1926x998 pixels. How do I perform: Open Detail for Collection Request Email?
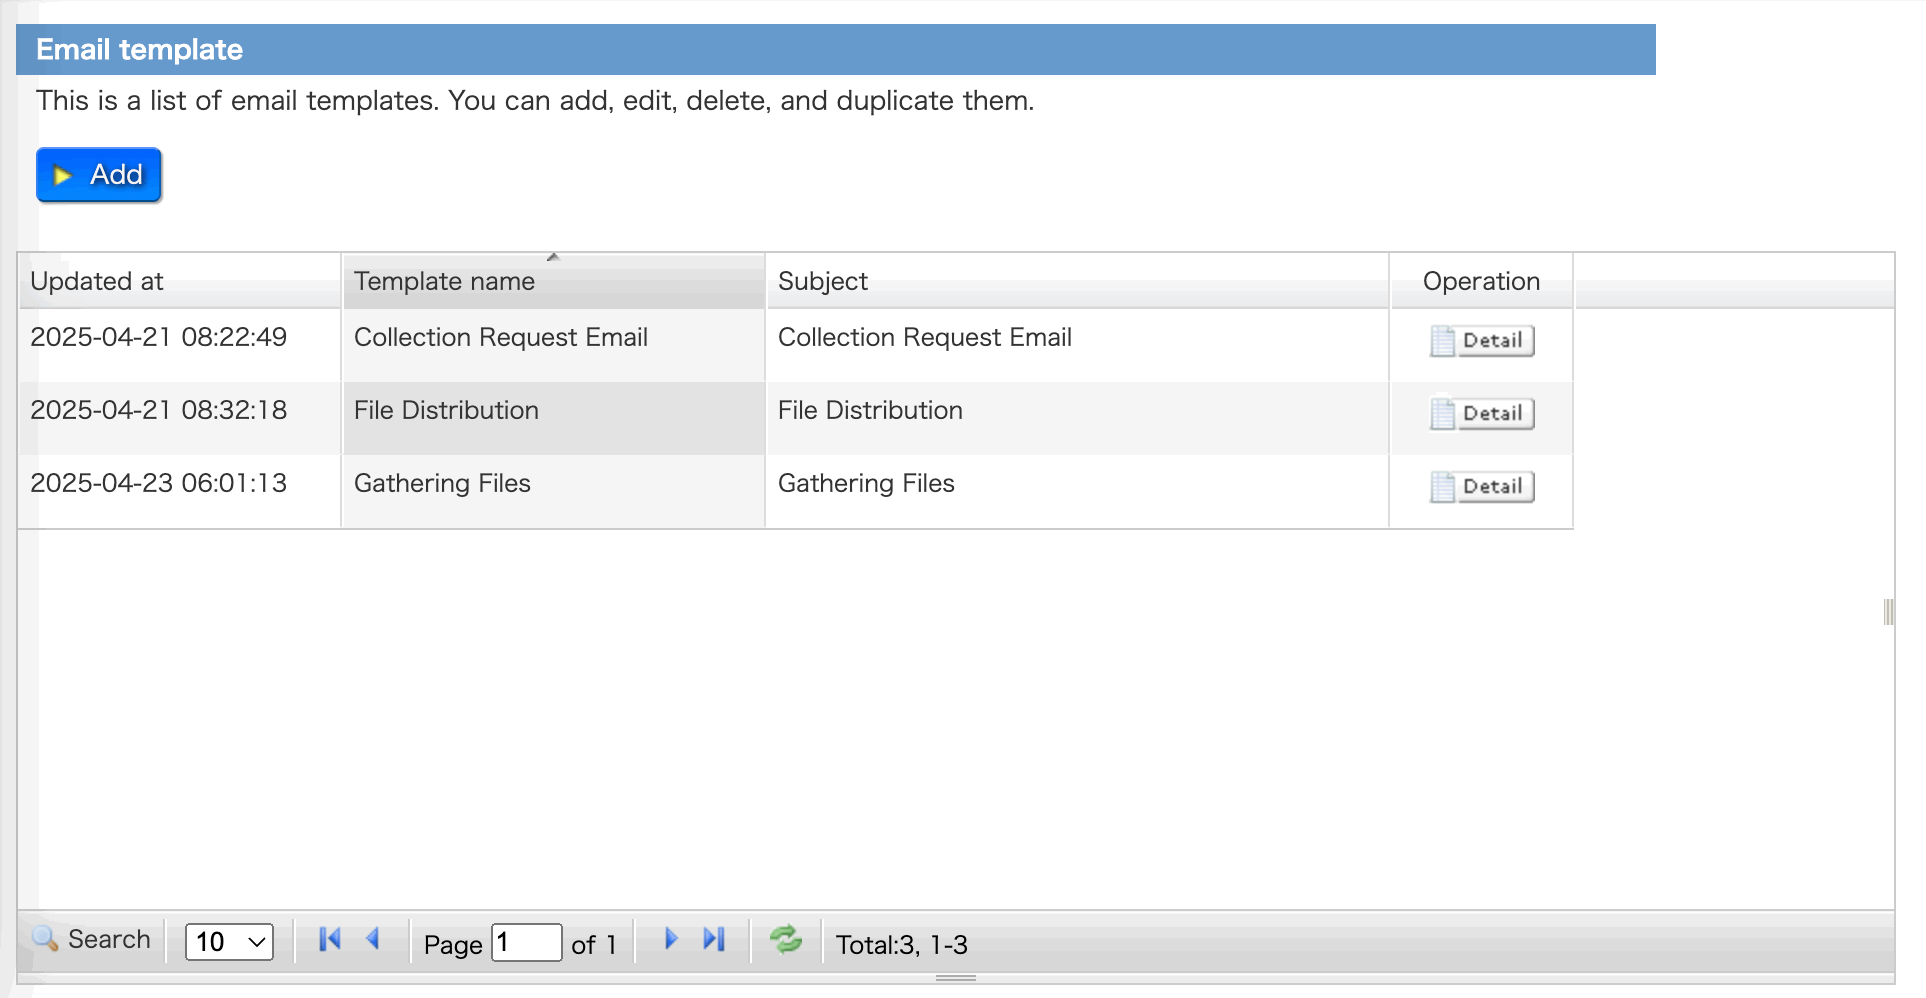click(x=1481, y=340)
